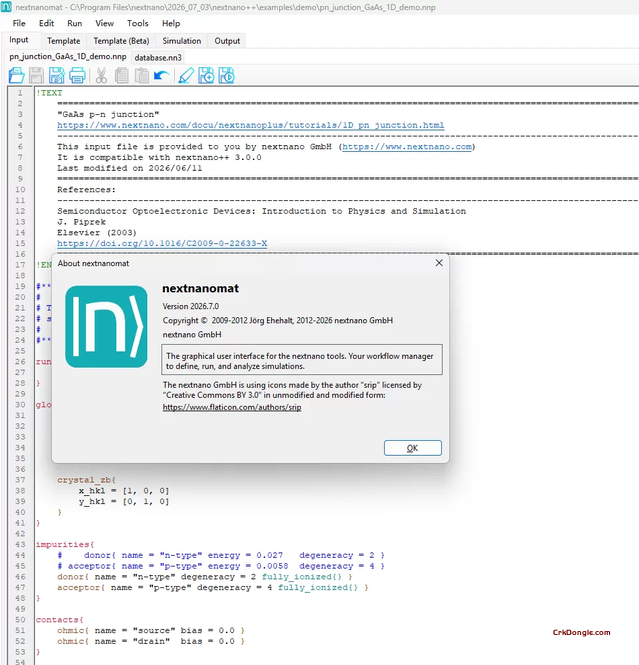Switch to the Input tab
This screenshot has width=639, height=665.
click(19, 40)
